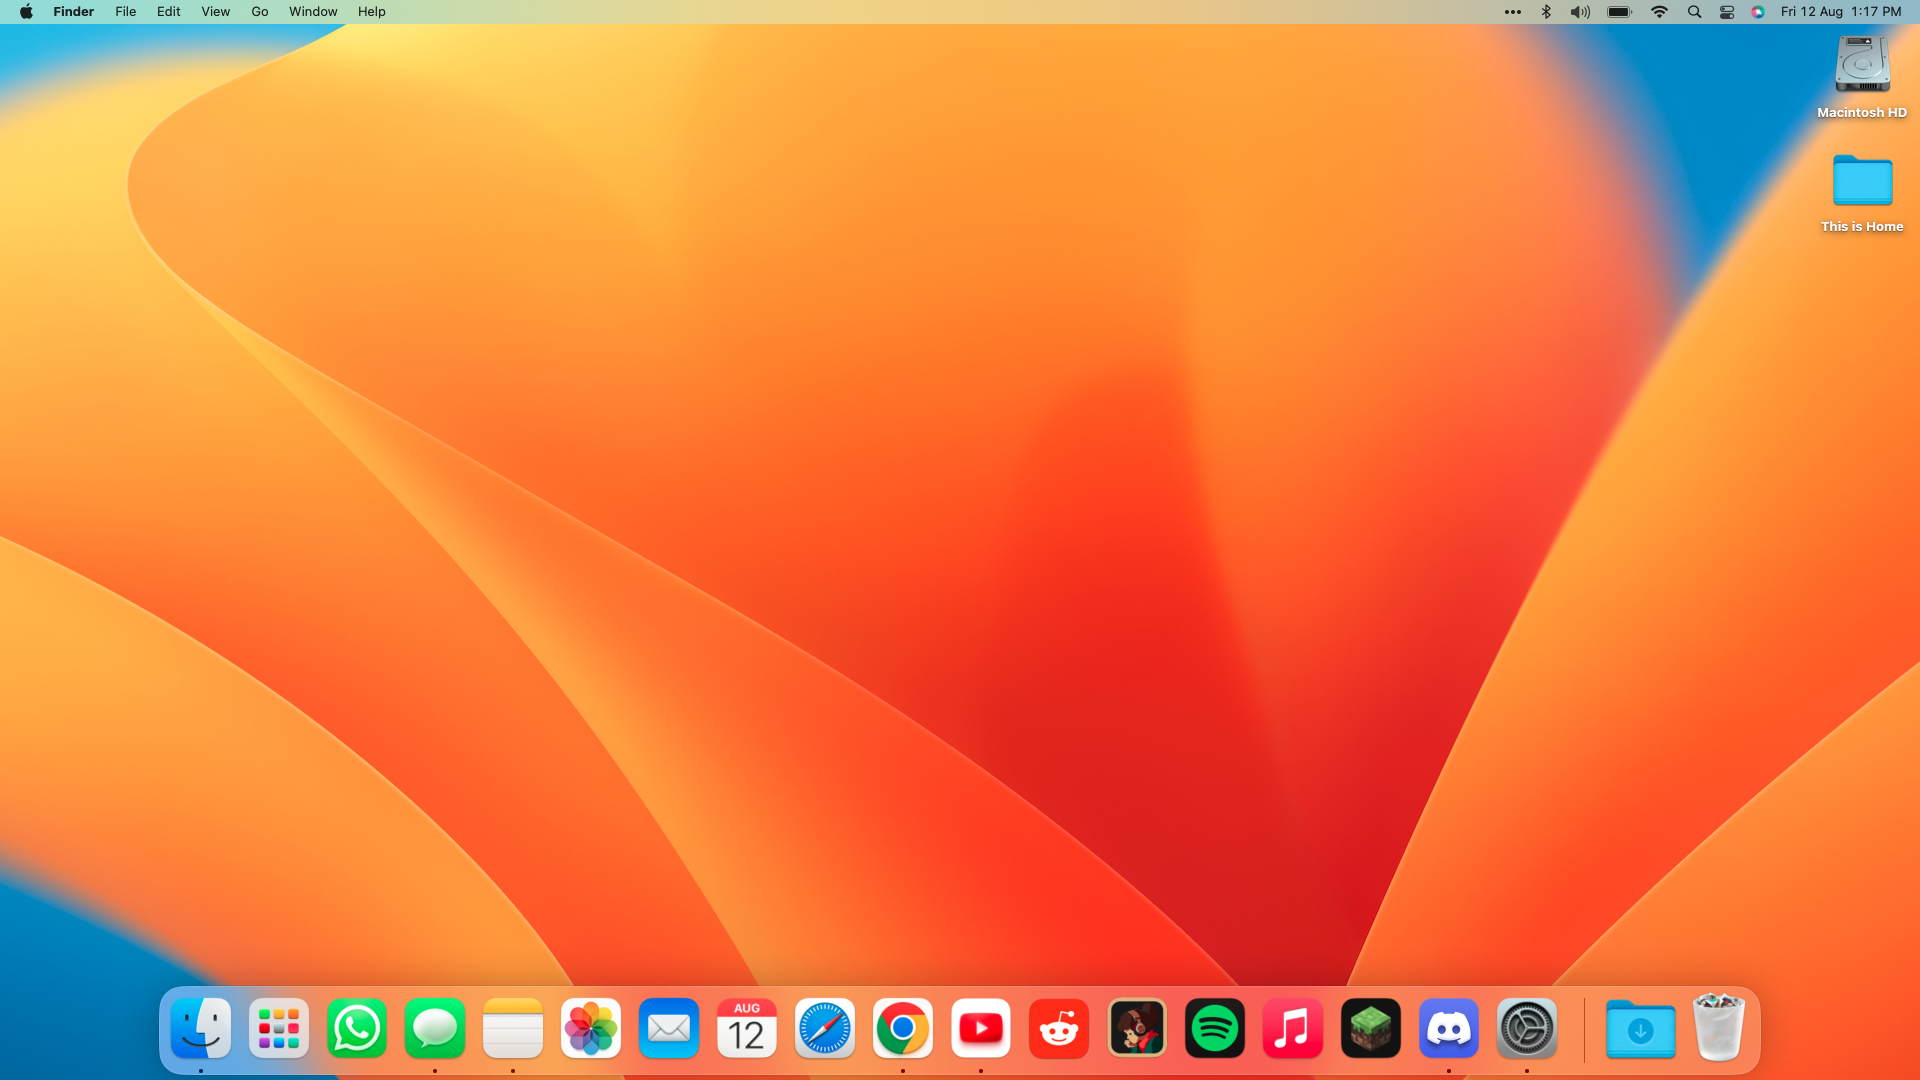Open the Go menu
Screen dimensions: 1920x1080
pyautogui.click(x=260, y=12)
